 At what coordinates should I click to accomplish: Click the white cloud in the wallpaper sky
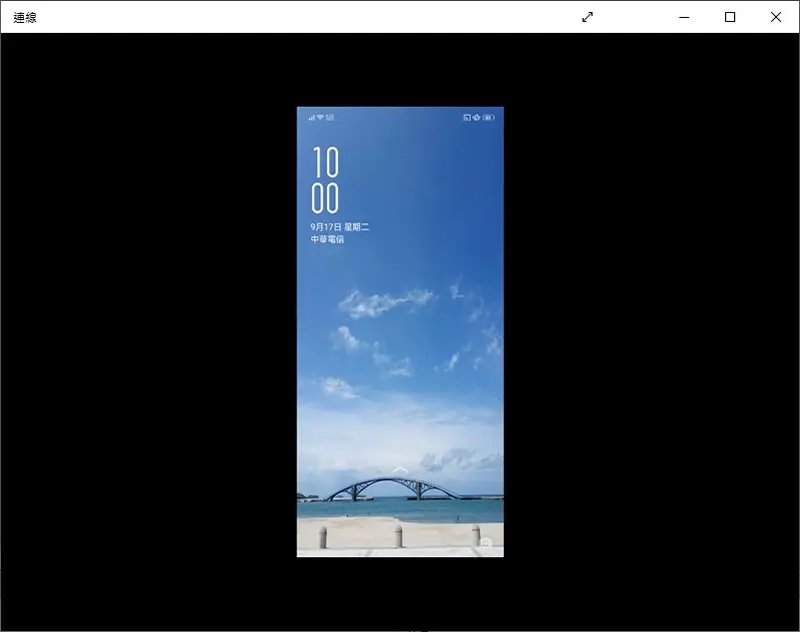click(385, 302)
